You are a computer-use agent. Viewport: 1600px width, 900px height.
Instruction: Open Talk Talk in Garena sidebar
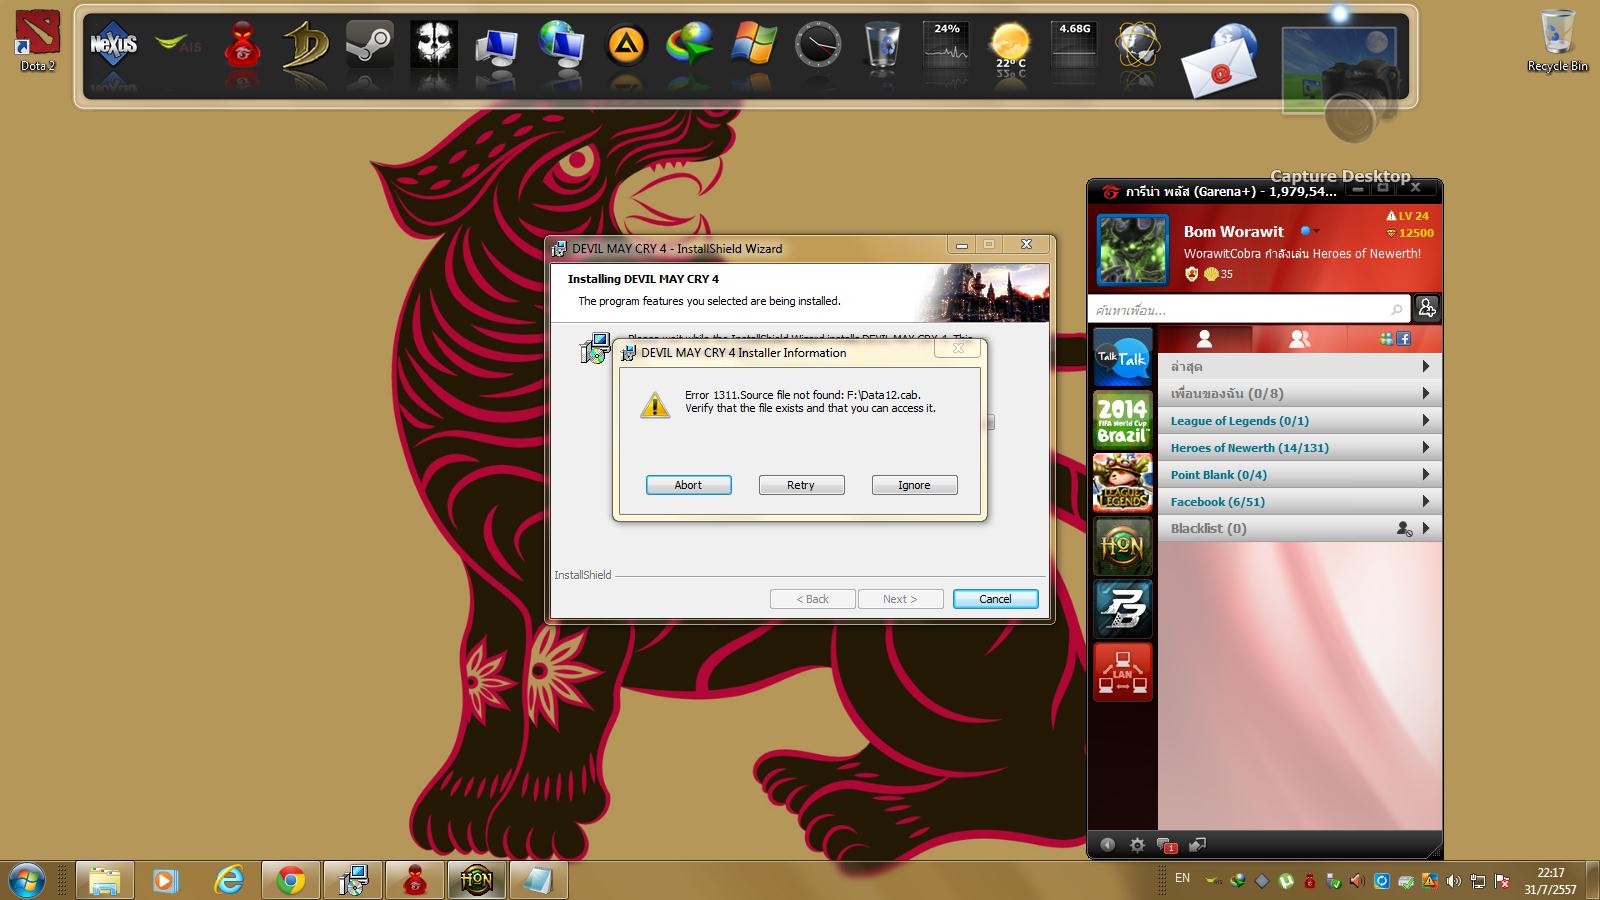(x=1122, y=357)
